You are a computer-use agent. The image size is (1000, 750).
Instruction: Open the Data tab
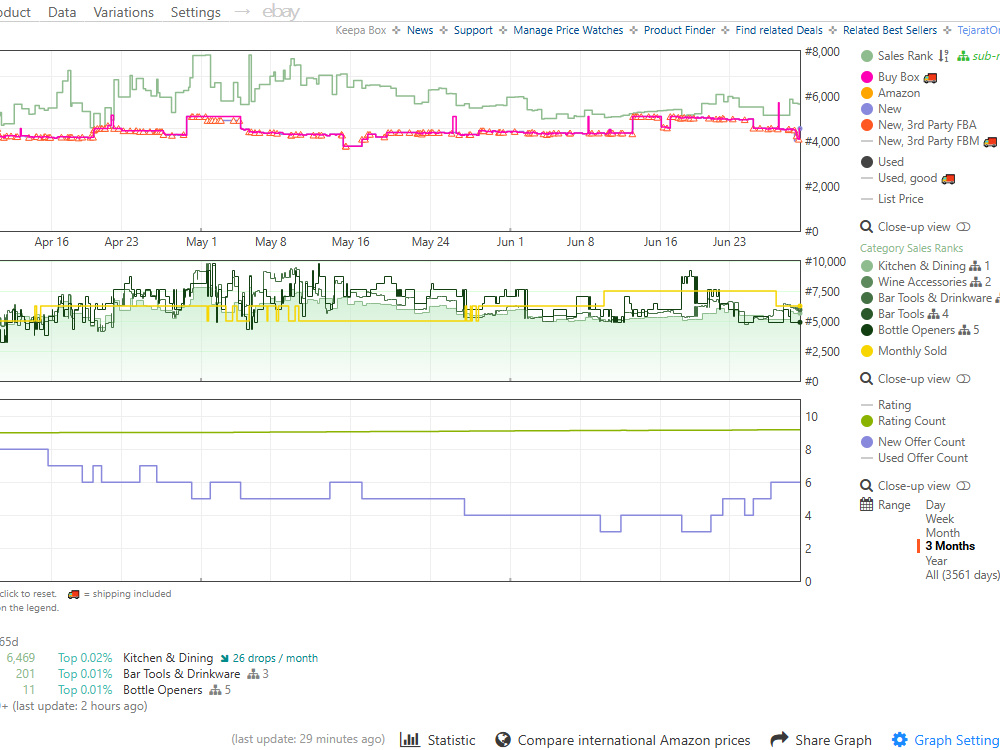click(62, 12)
